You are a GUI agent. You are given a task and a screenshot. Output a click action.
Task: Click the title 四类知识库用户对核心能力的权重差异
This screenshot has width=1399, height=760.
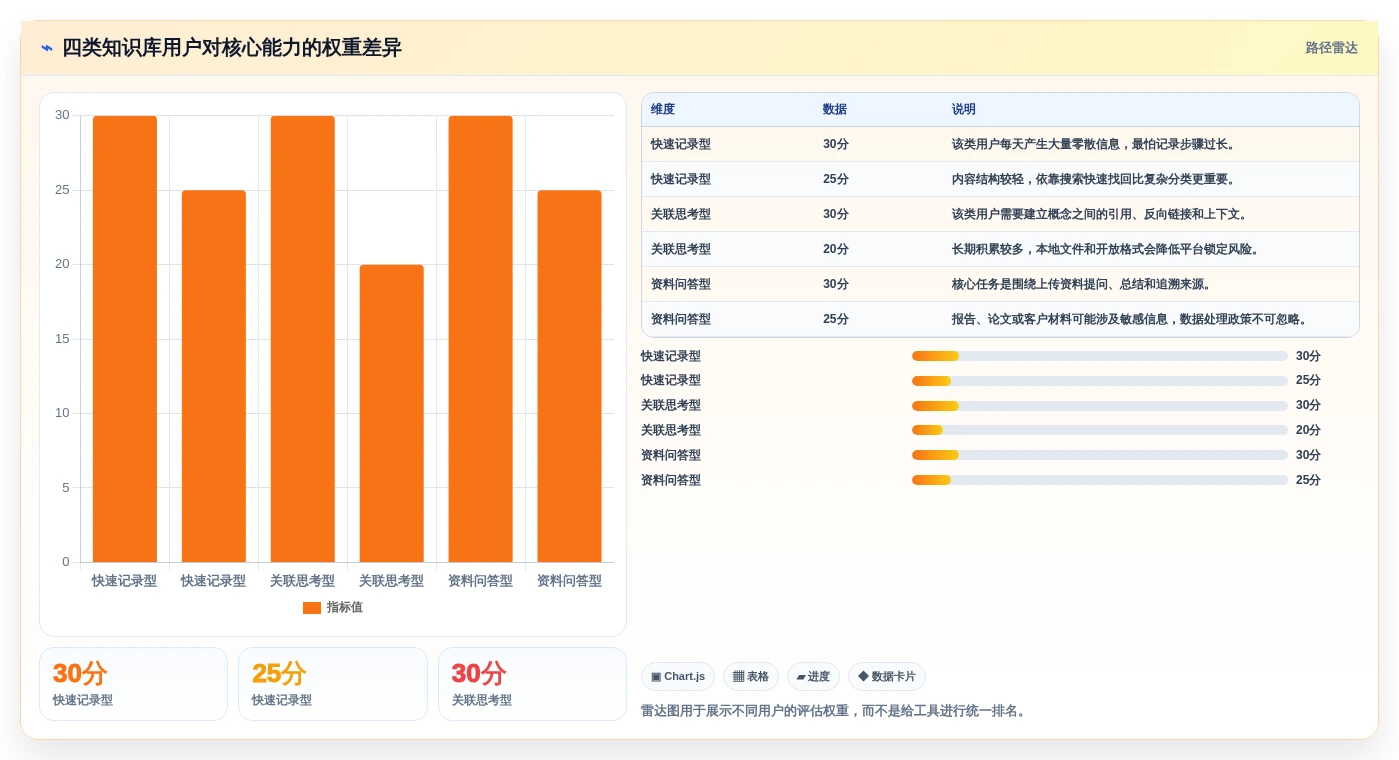click(232, 48)
